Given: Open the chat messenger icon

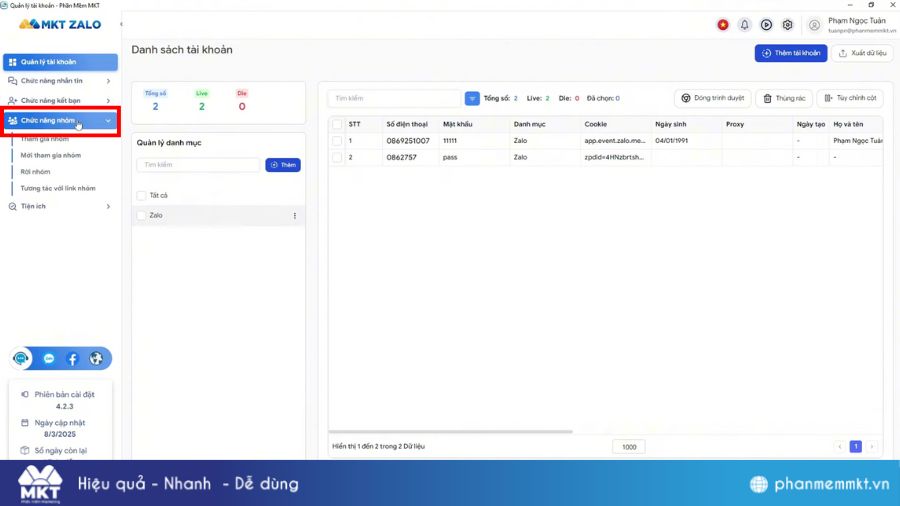Looking at the screenshot, I should tap(49, 359).
